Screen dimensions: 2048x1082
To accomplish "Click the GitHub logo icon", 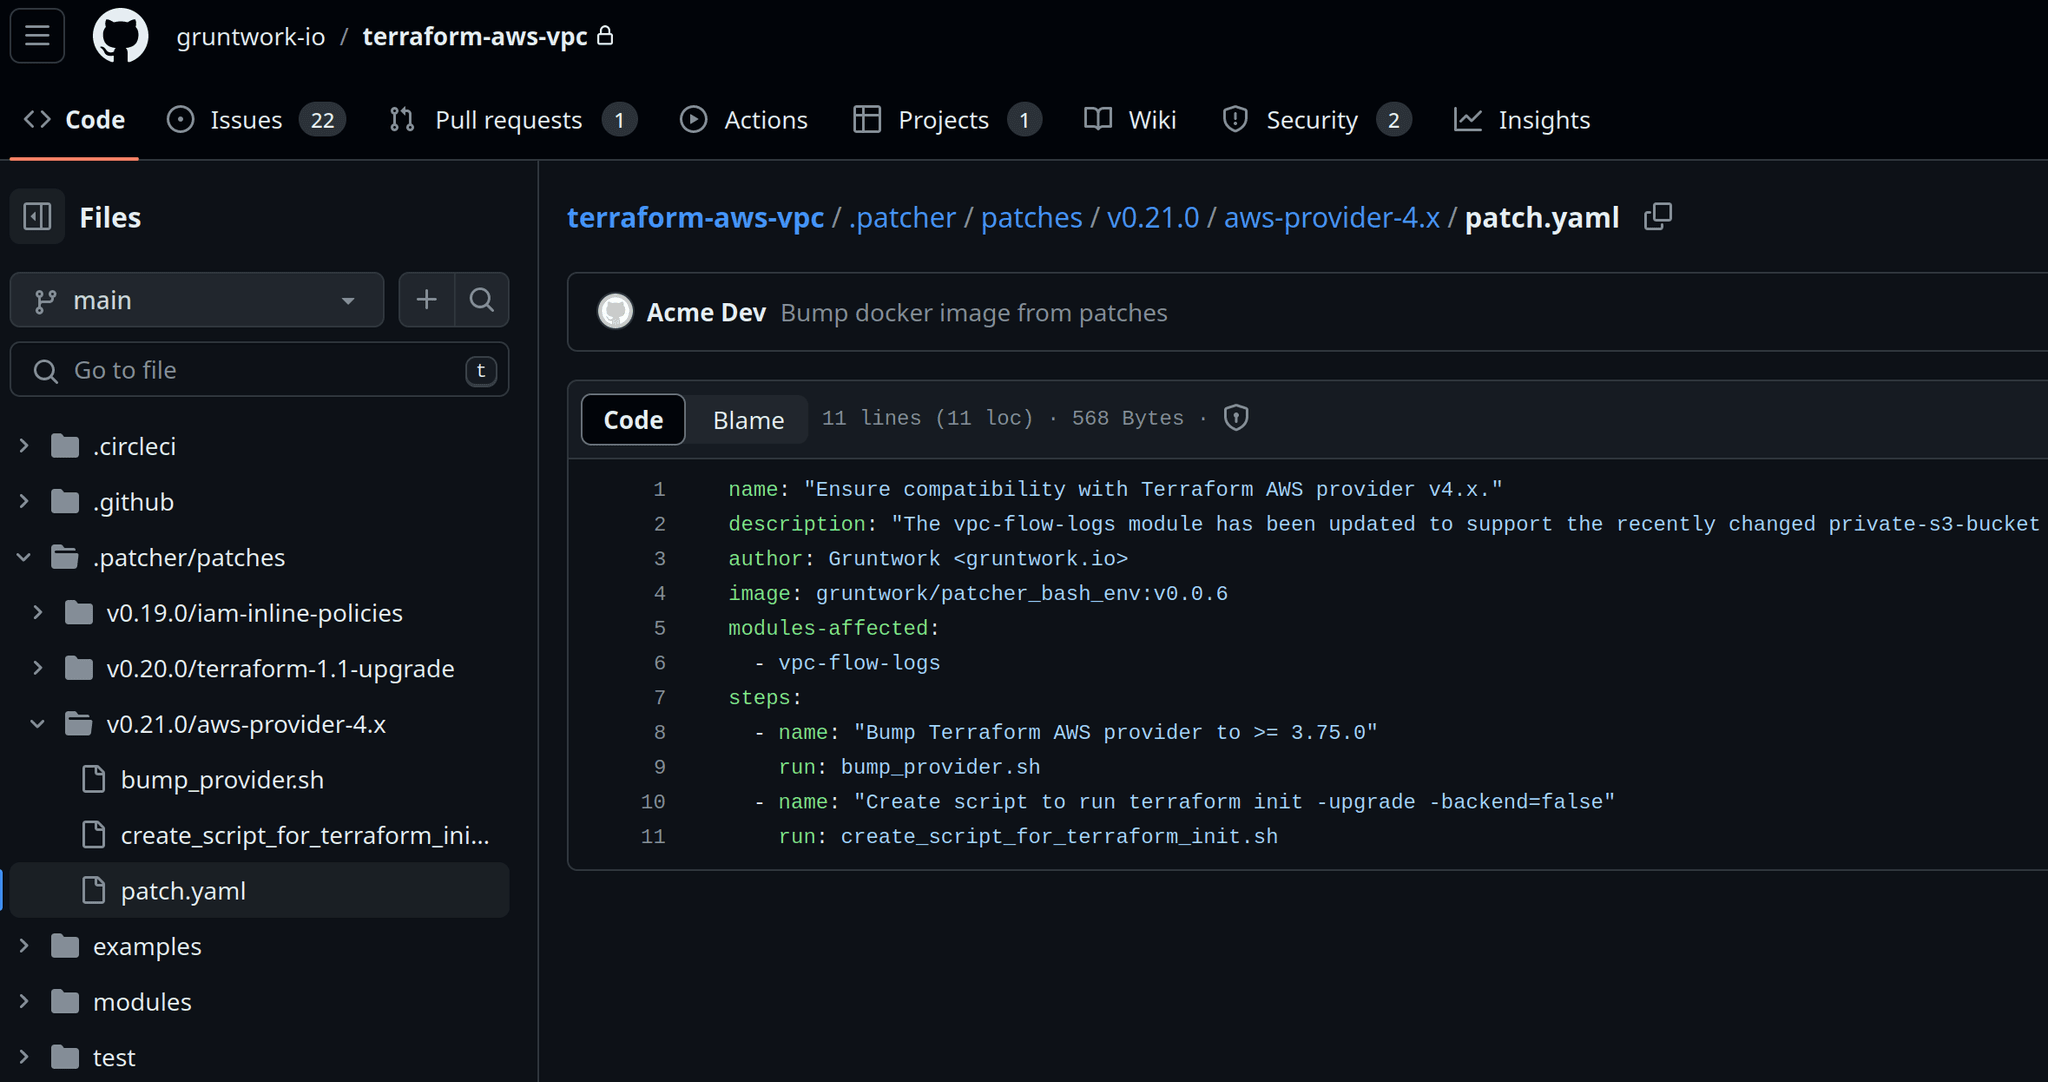I will click(x=120, y=36).
